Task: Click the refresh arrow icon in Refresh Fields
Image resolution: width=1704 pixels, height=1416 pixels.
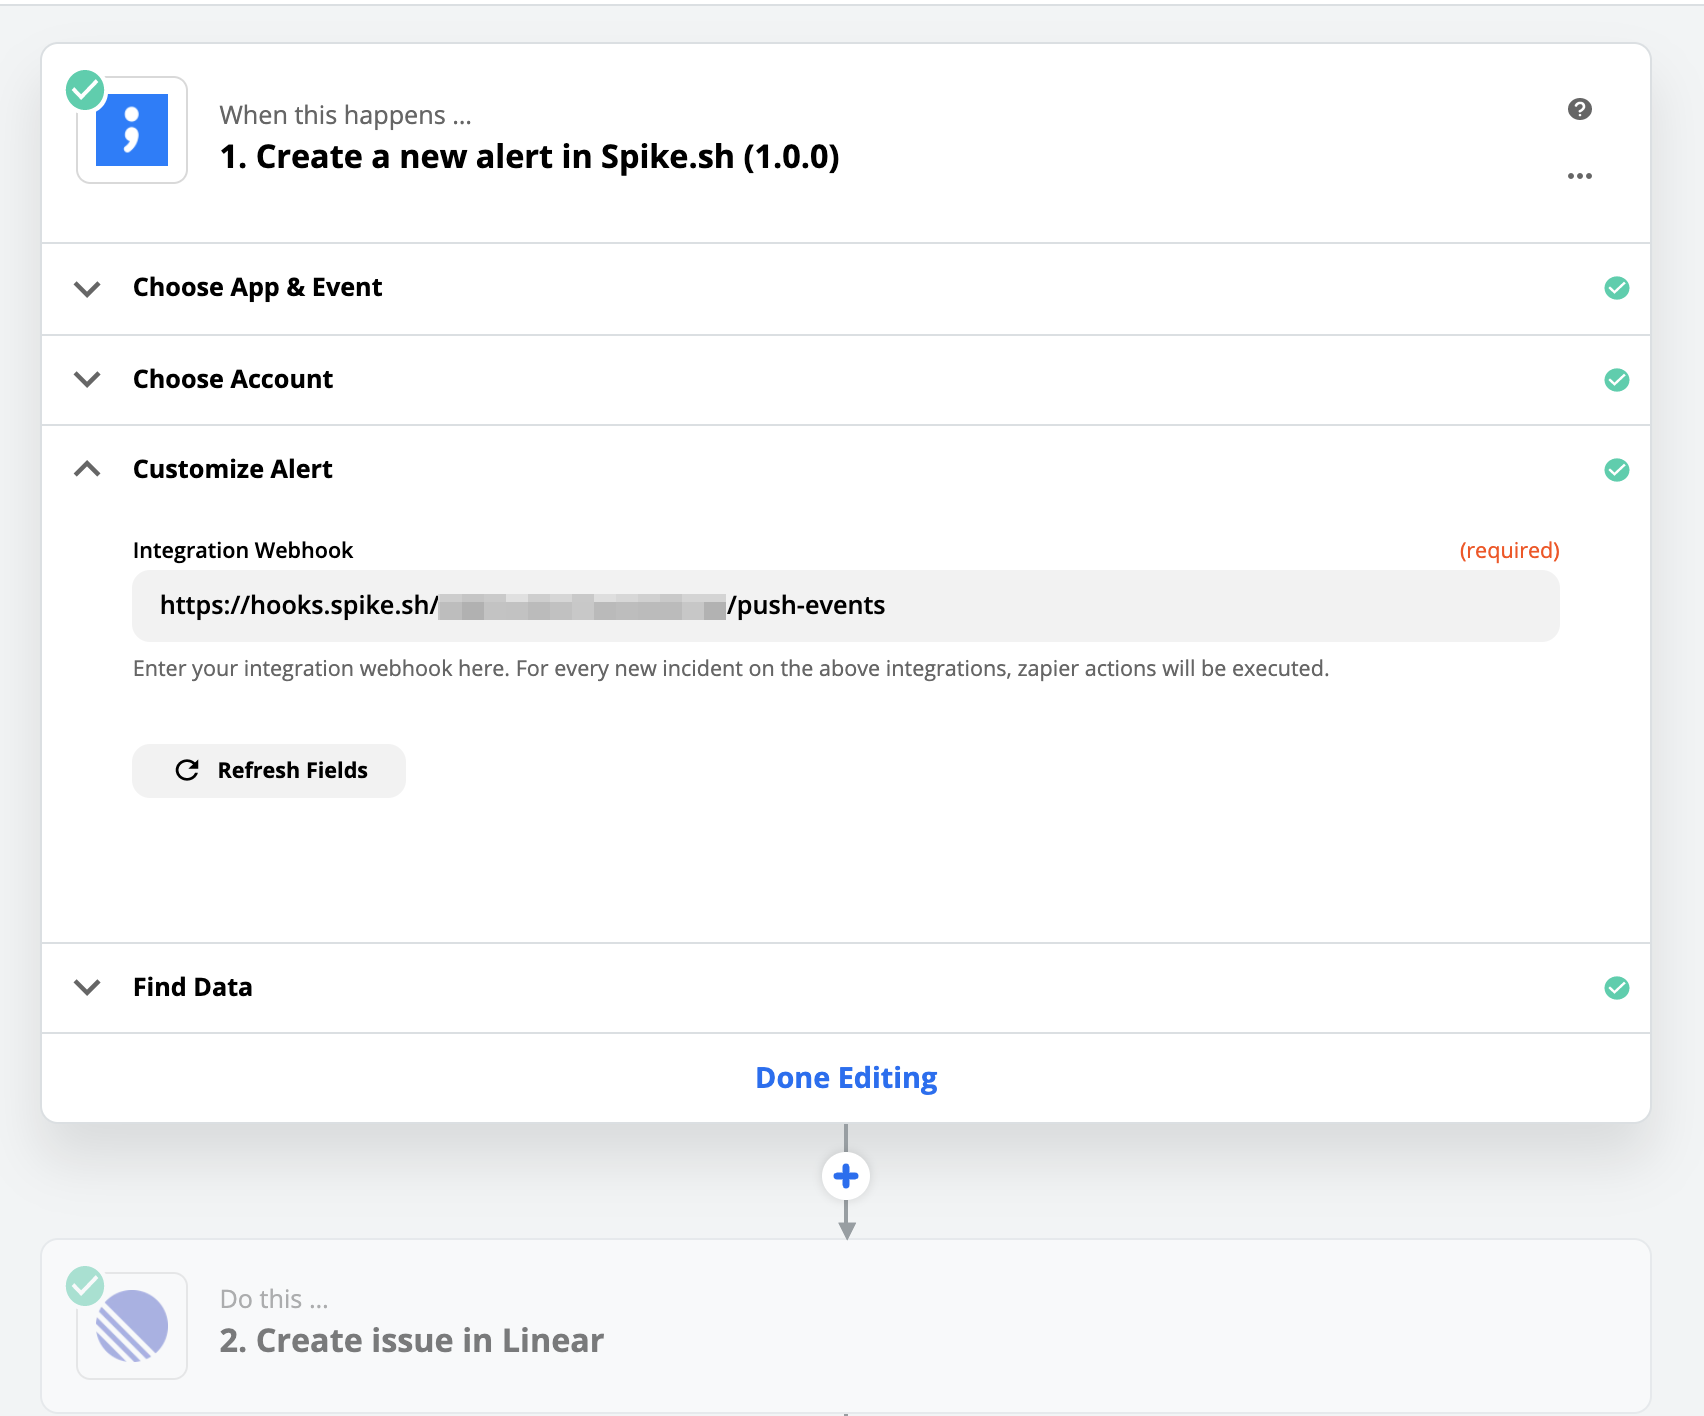Action: tap(187, 770)
